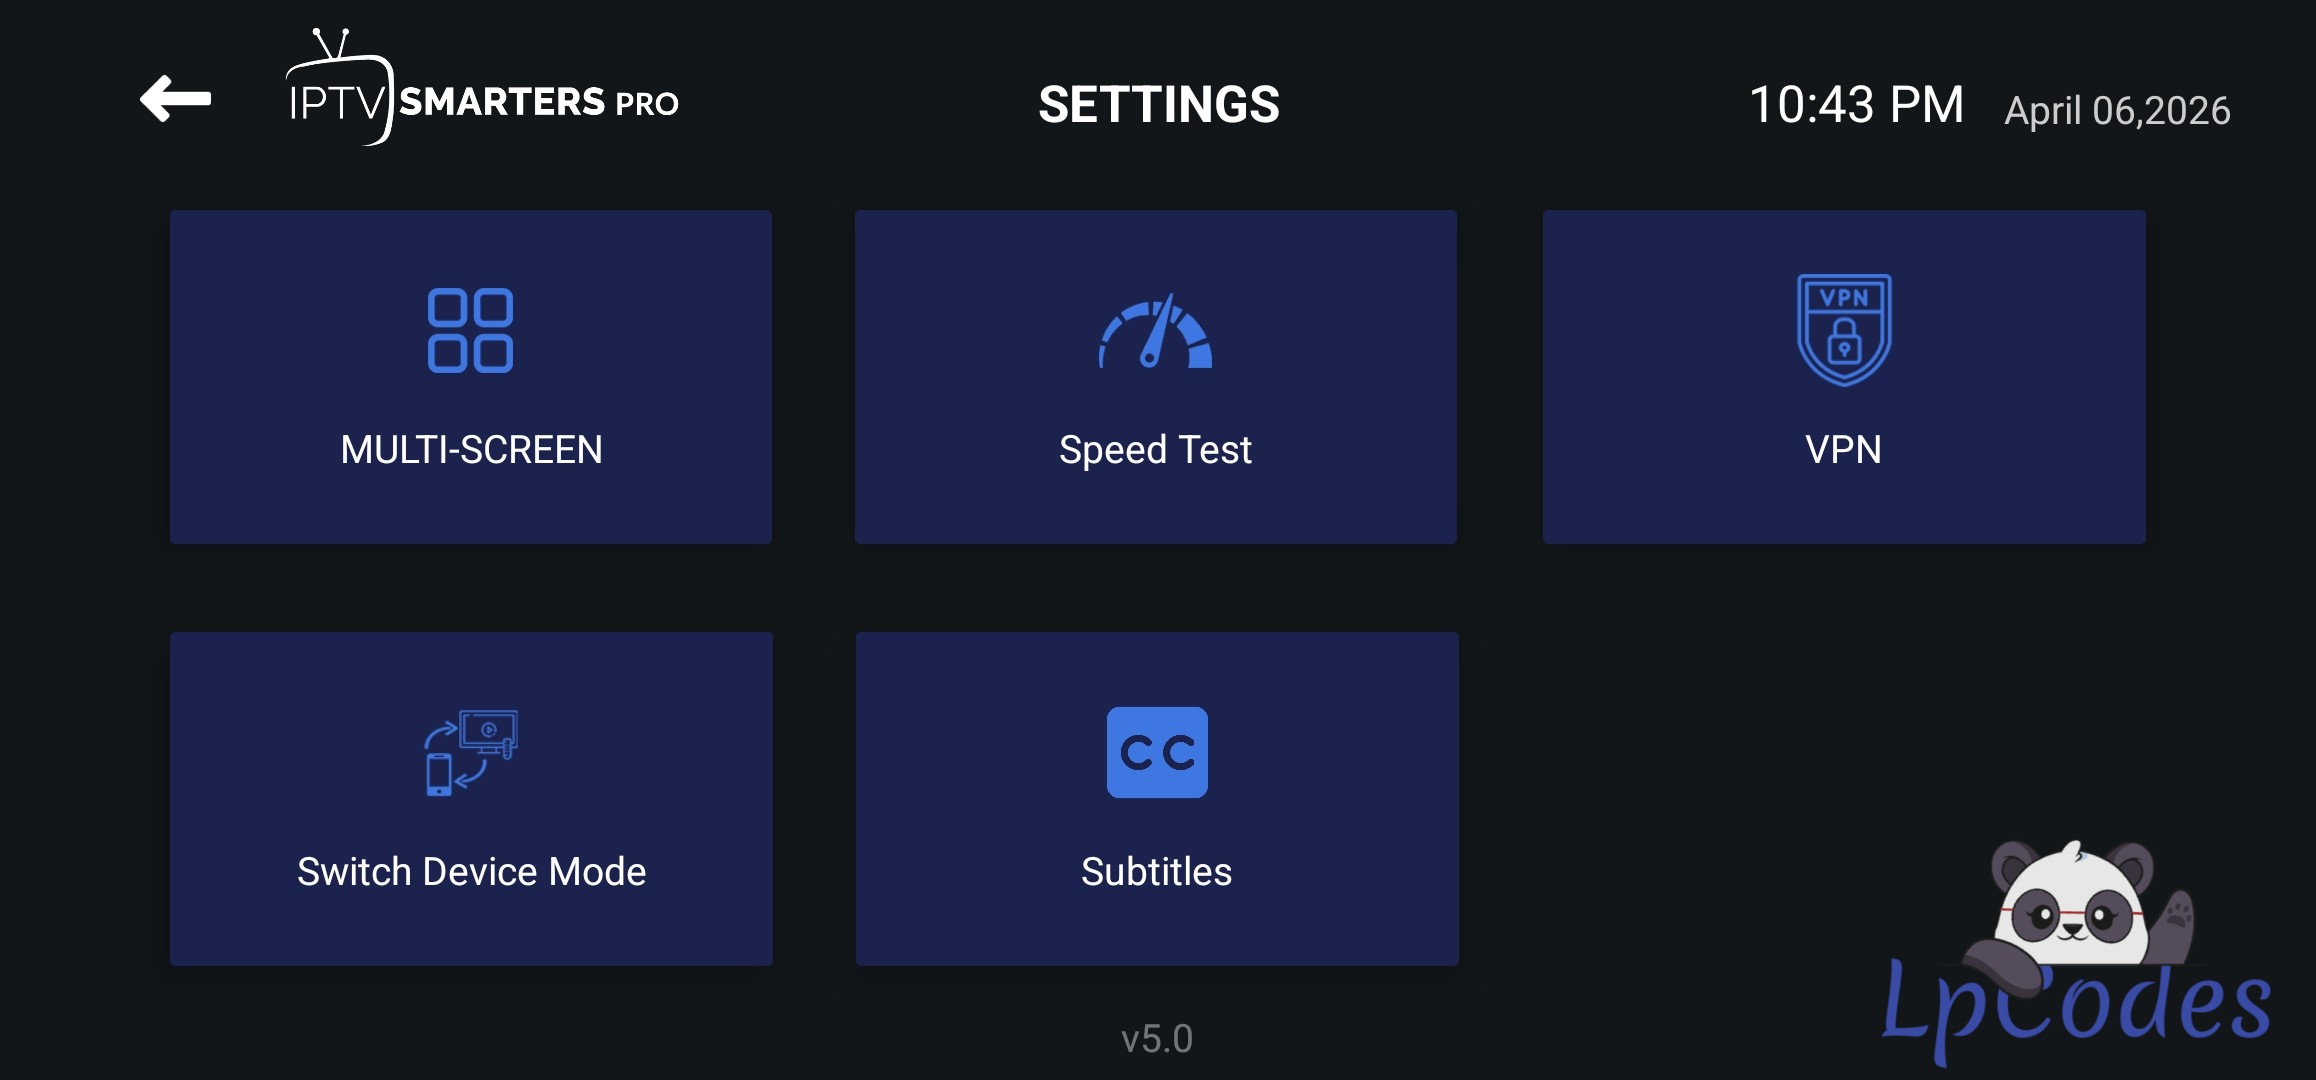Choose the Switch Device Mode label

(x=471, y=872)
